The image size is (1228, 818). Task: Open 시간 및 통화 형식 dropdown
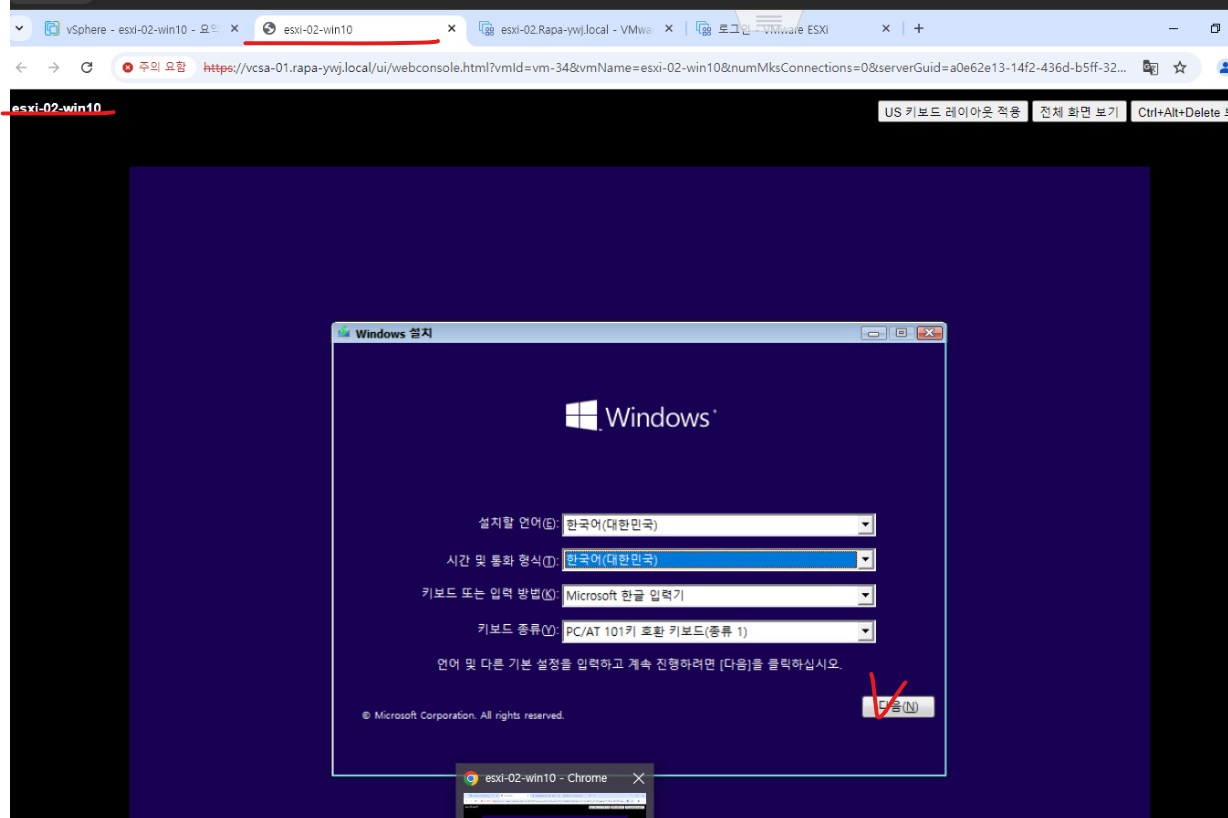pyautogui.click(x=718, y=560)
